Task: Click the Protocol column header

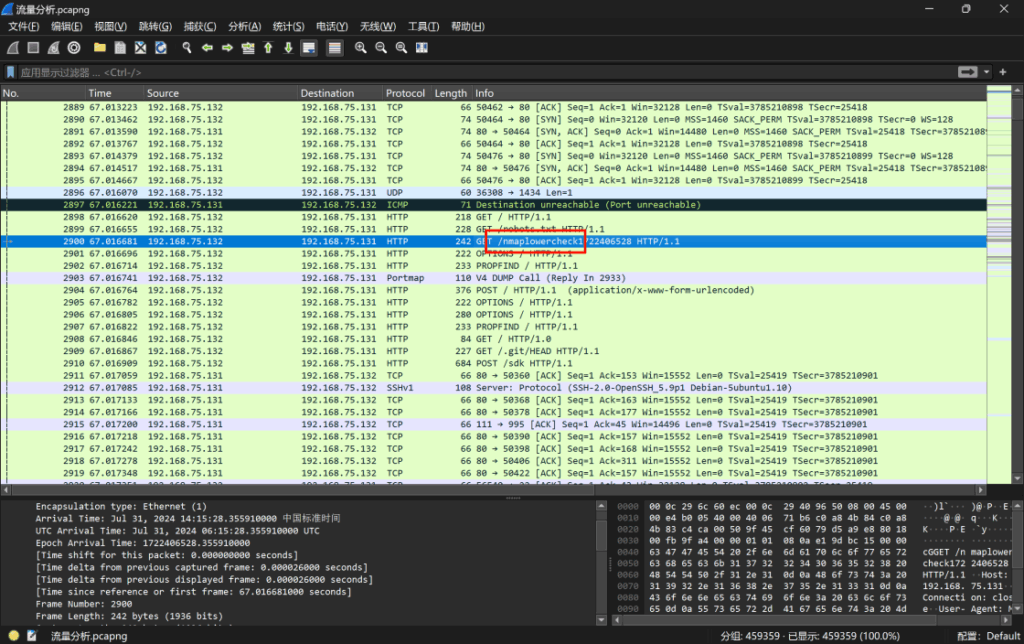Action: (405, 93)
